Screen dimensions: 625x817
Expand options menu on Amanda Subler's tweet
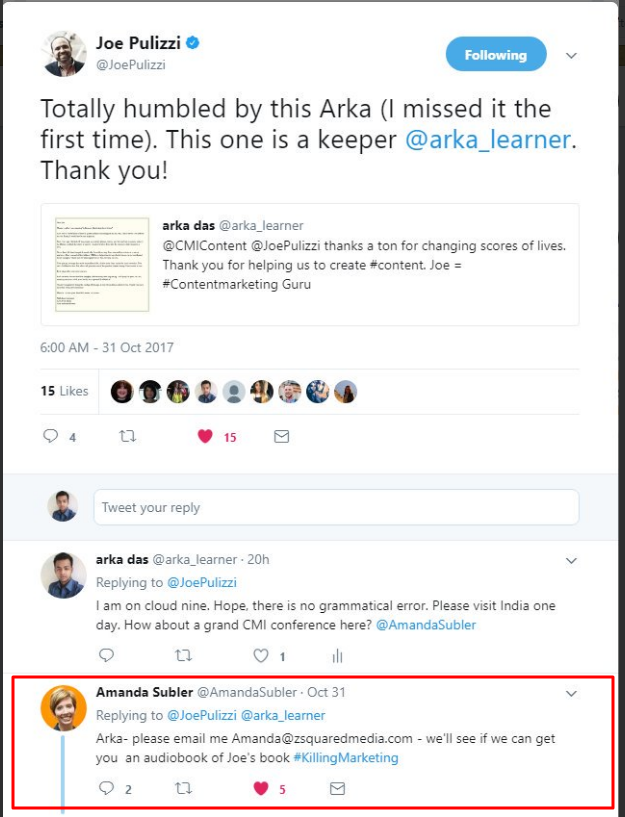pos(571,692)
